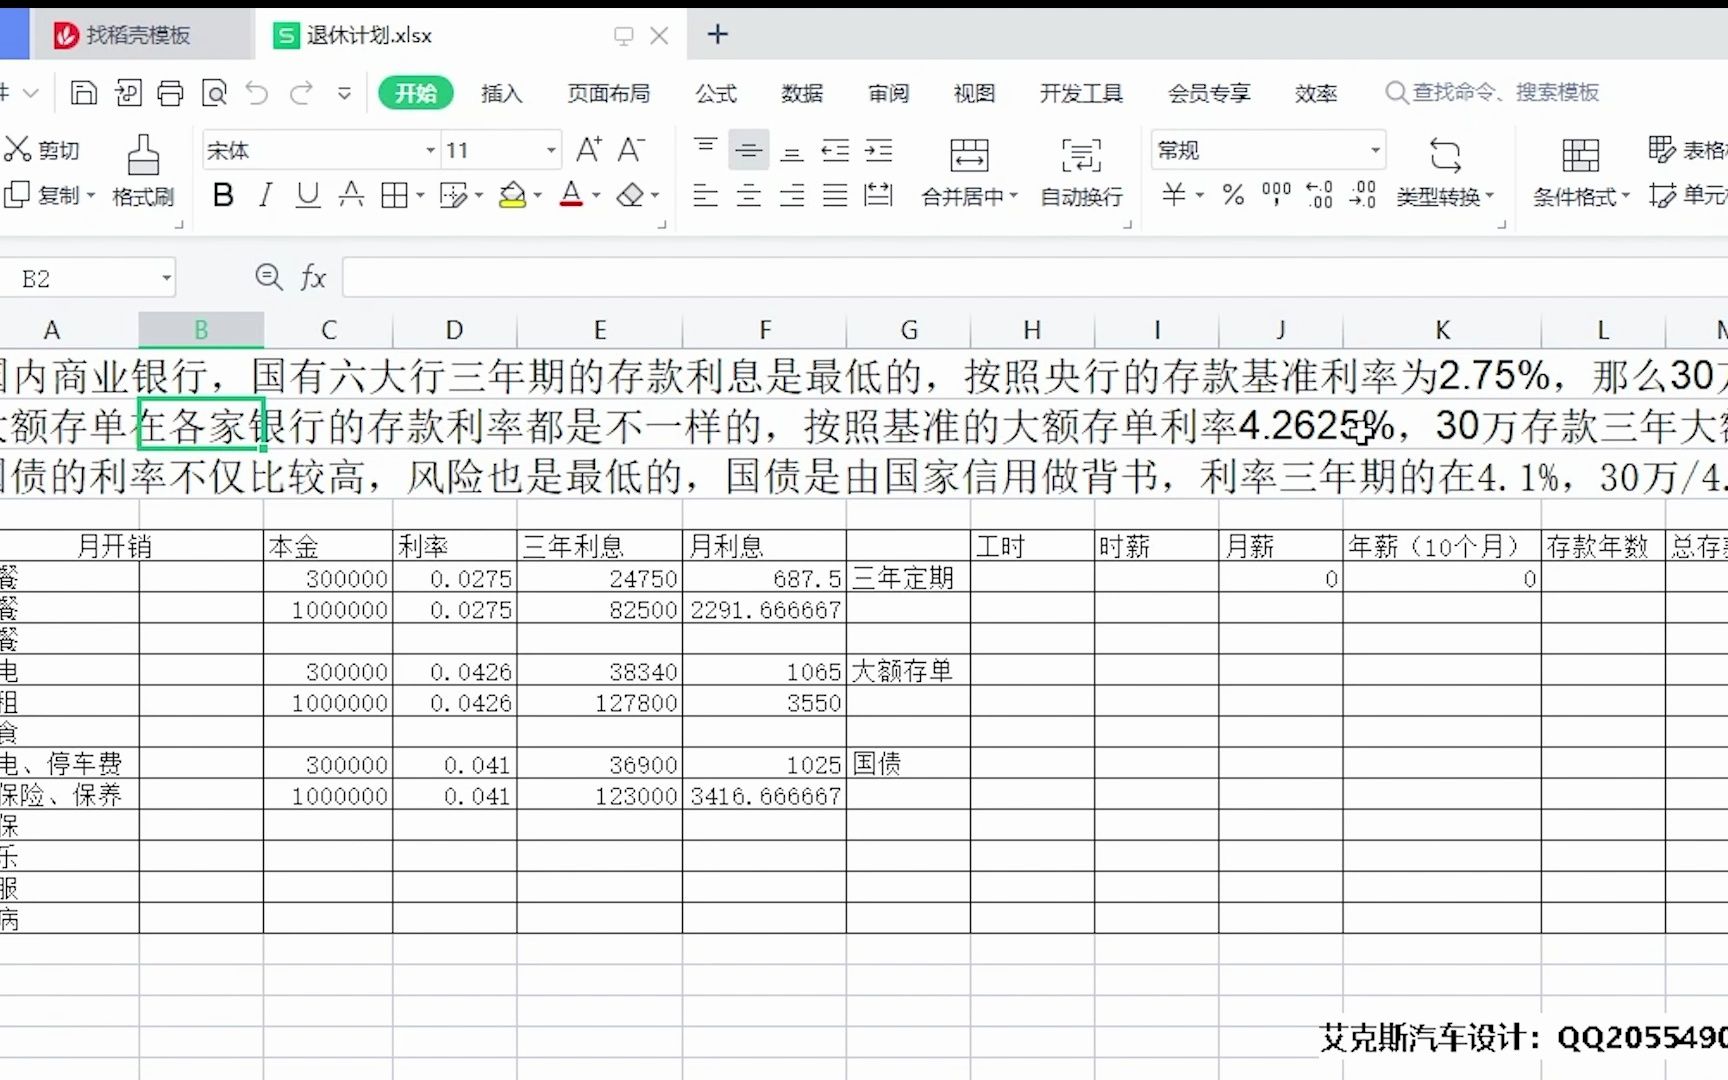This screenshot has height=1080, width=1728.
Task: Open number format dropdown 常规
Action: (1376, 150)
